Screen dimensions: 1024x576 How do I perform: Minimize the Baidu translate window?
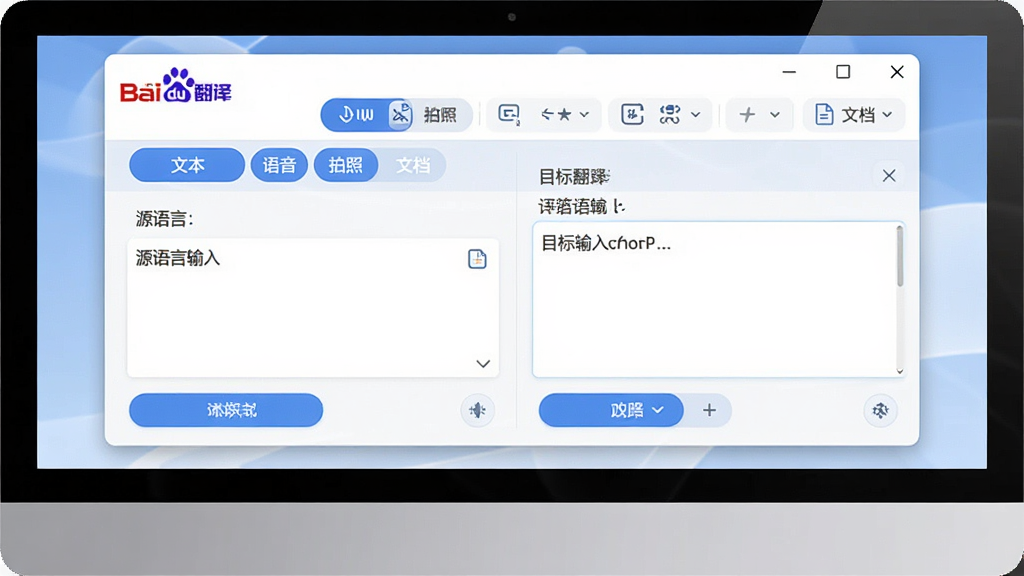point(789,72)
